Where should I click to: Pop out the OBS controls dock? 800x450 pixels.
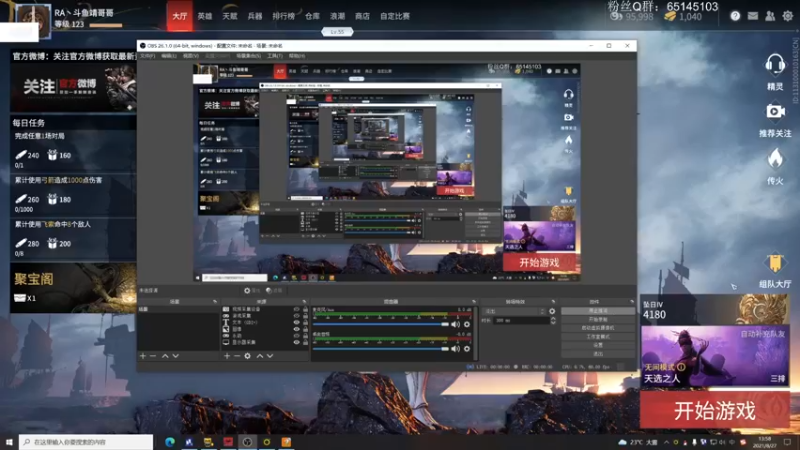[x=632, y=302]
